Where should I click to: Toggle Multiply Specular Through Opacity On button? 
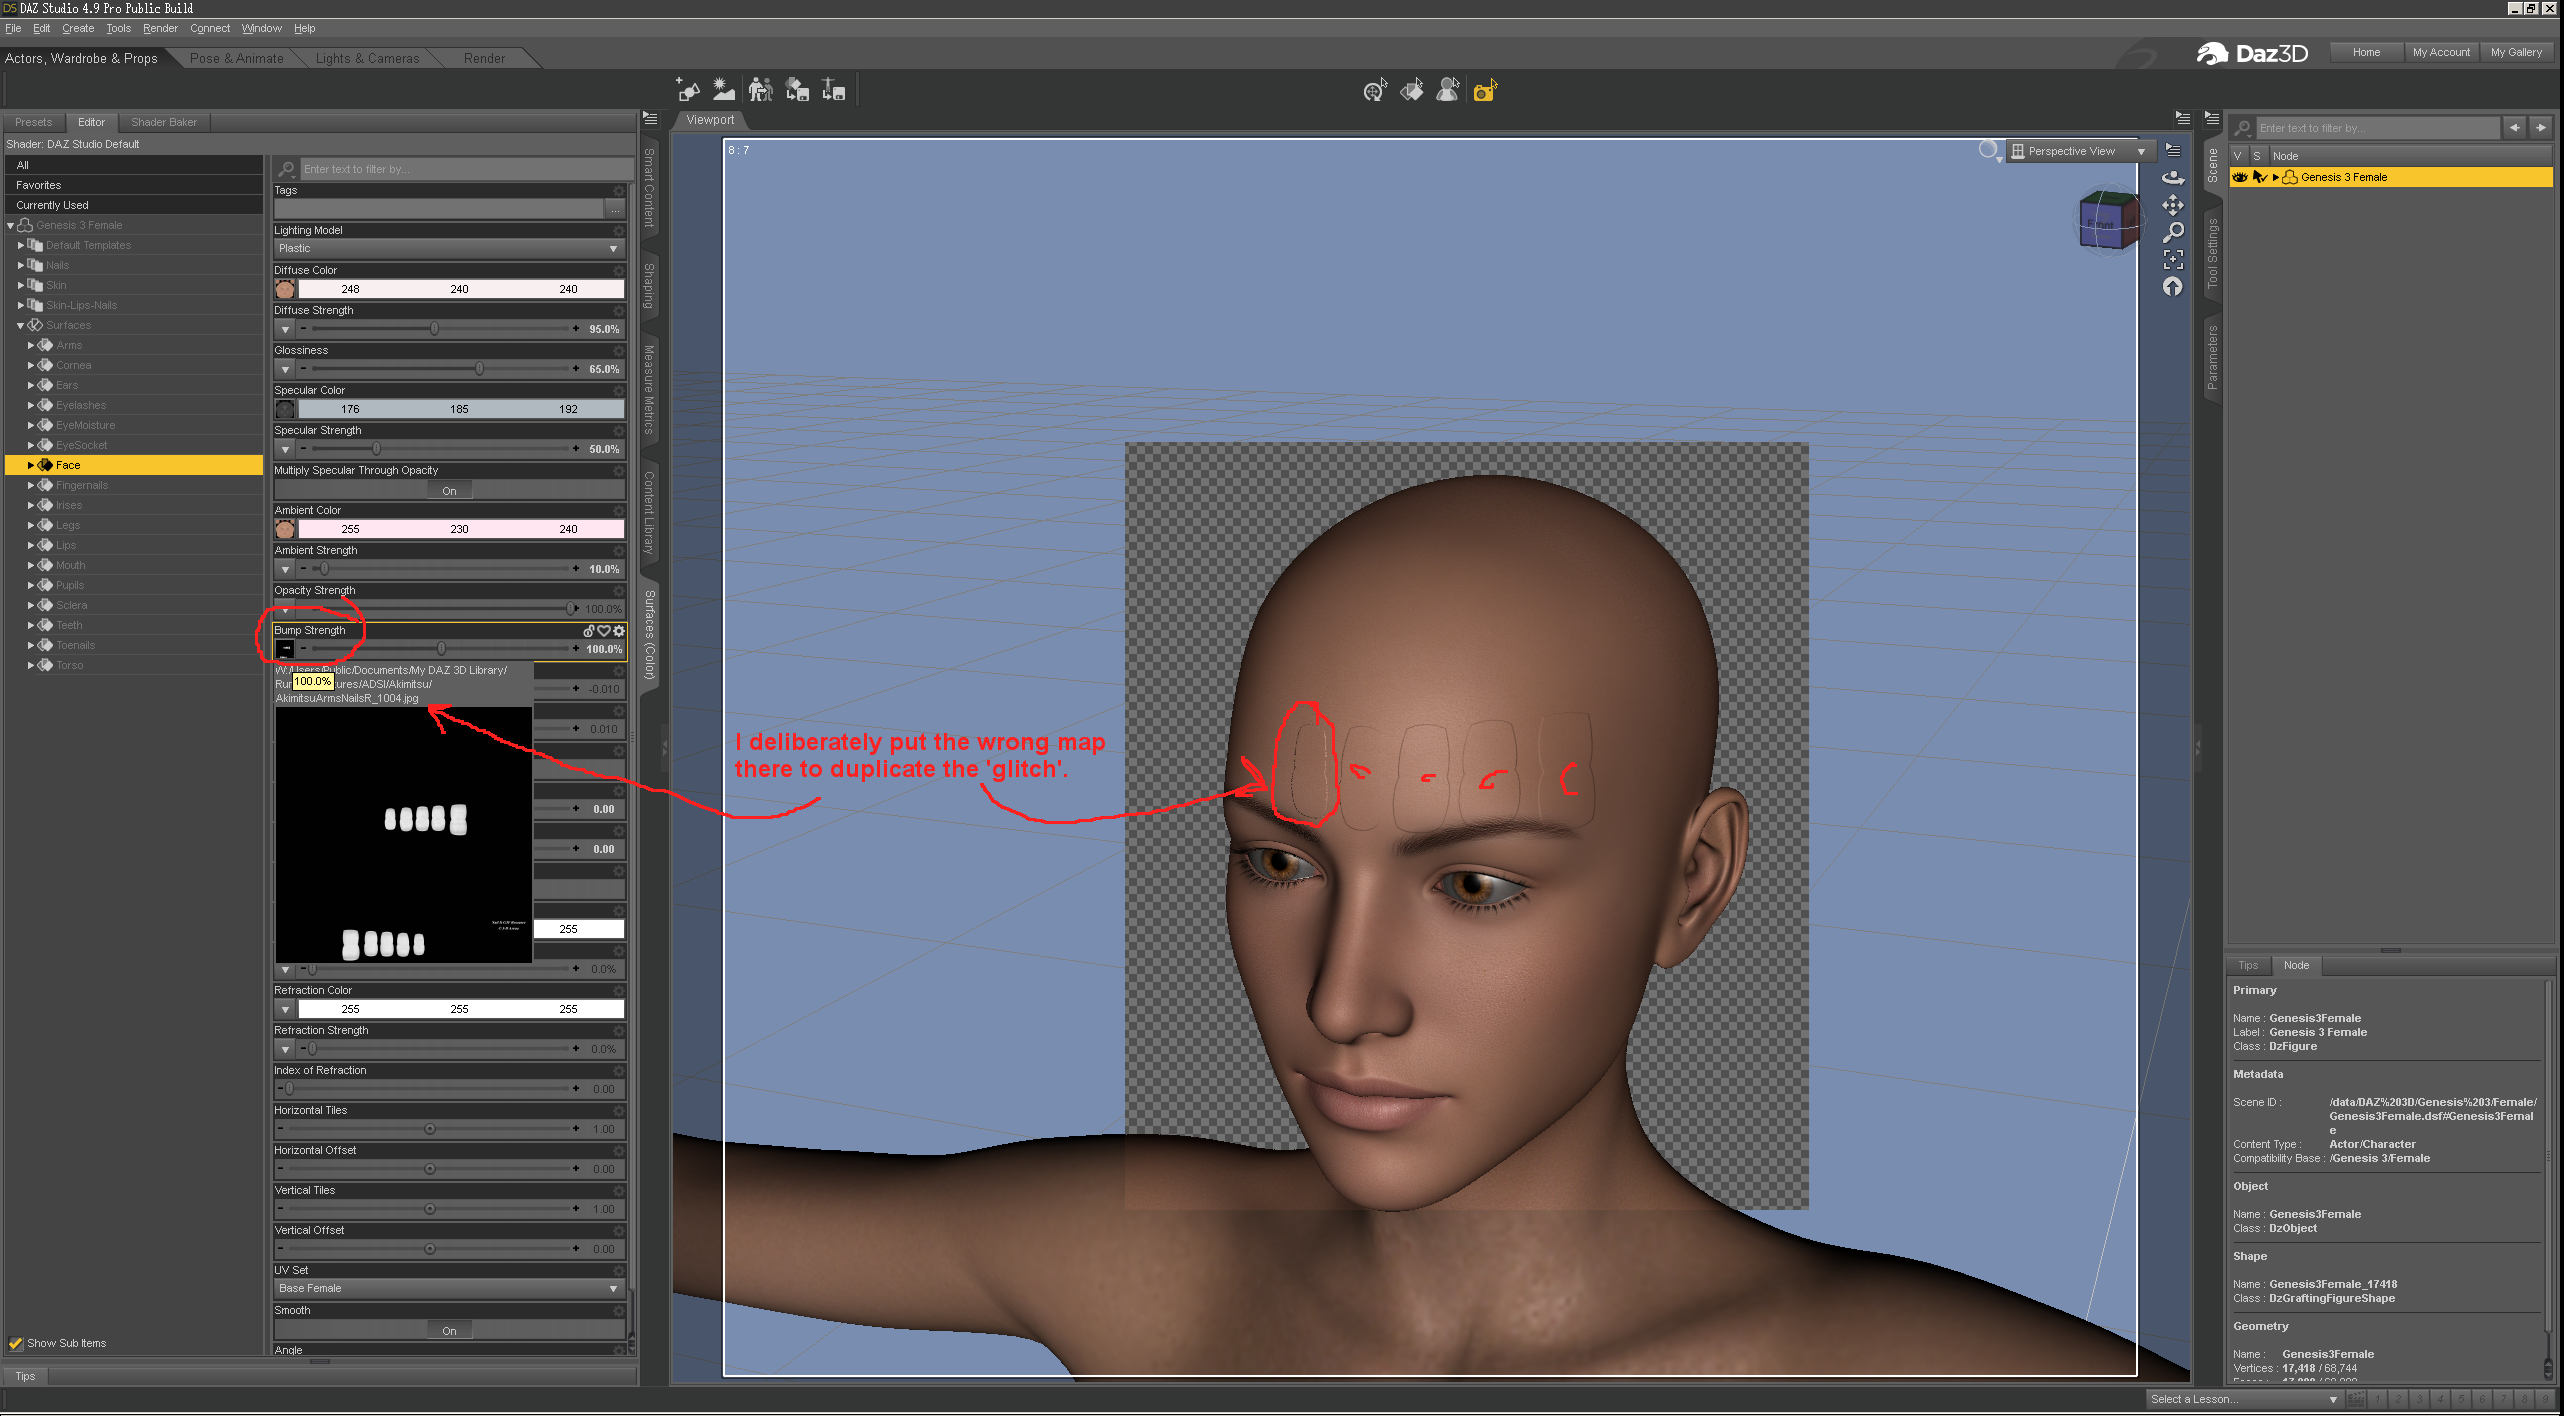pos(449,490)
